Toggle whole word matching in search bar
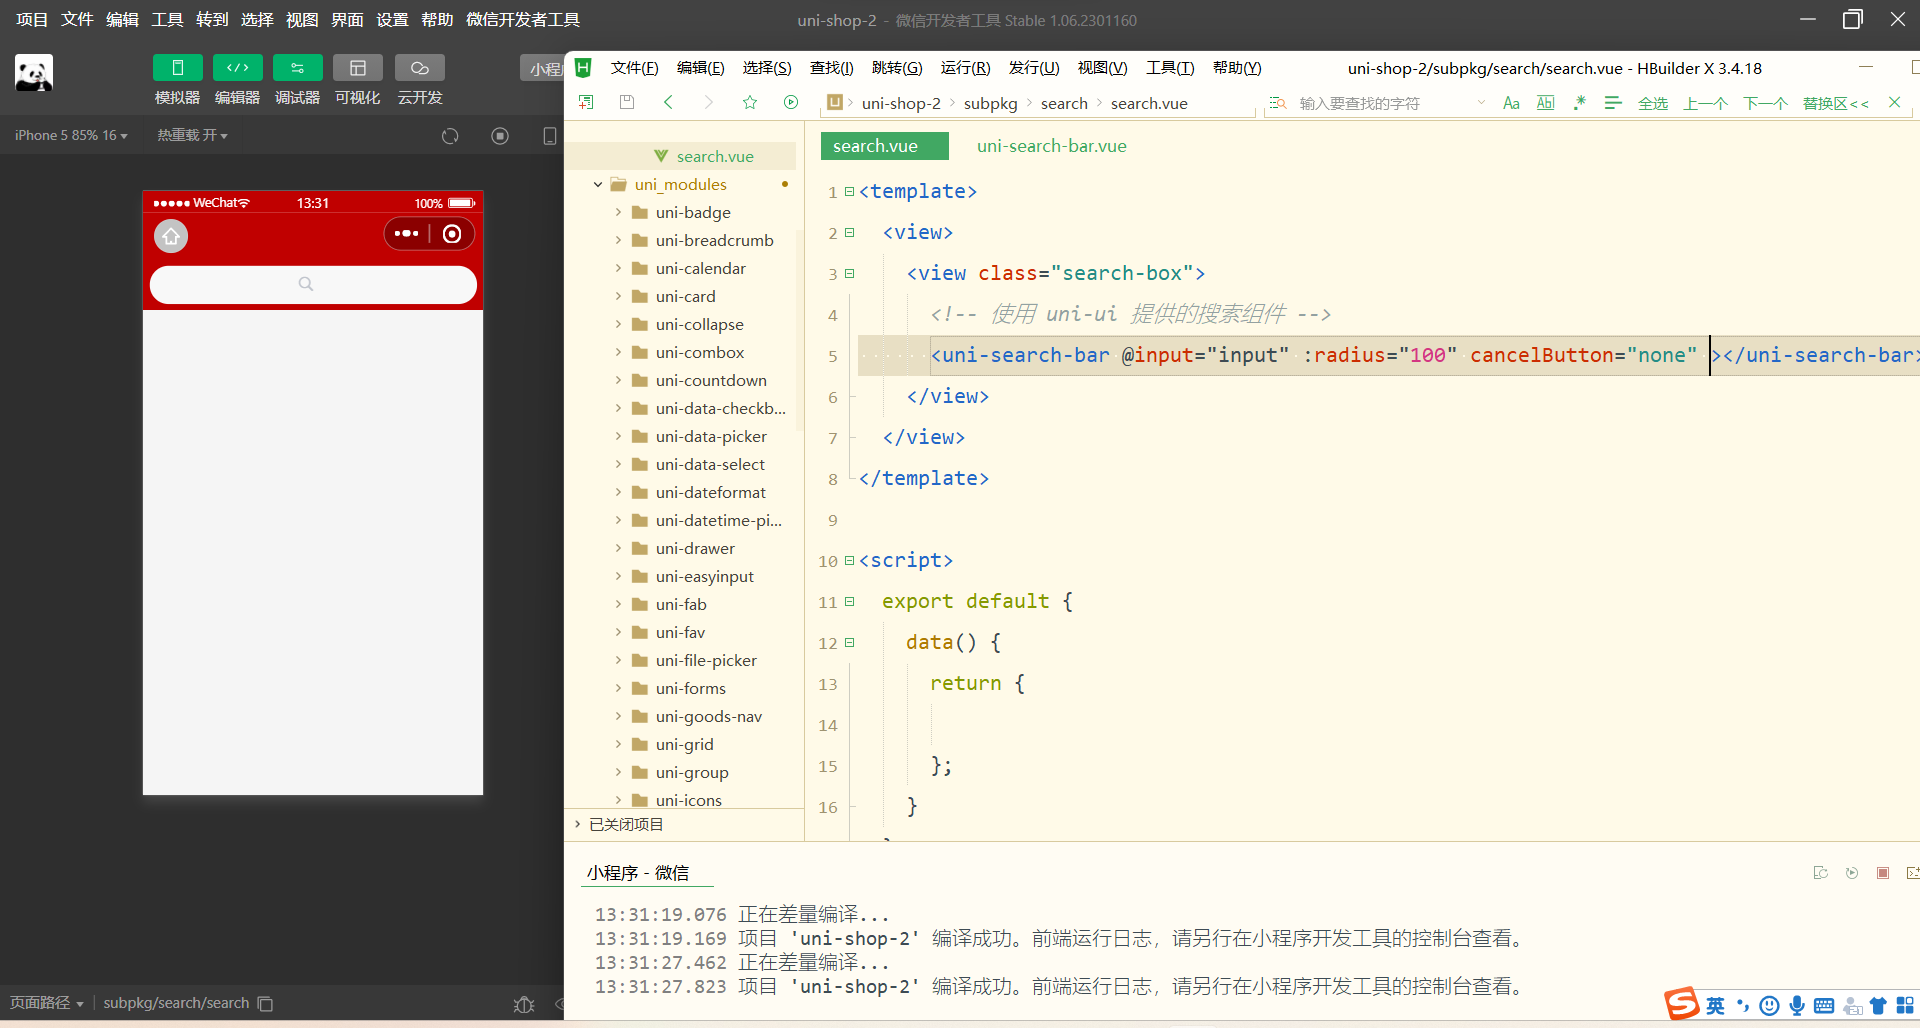 click(1545, 102)
